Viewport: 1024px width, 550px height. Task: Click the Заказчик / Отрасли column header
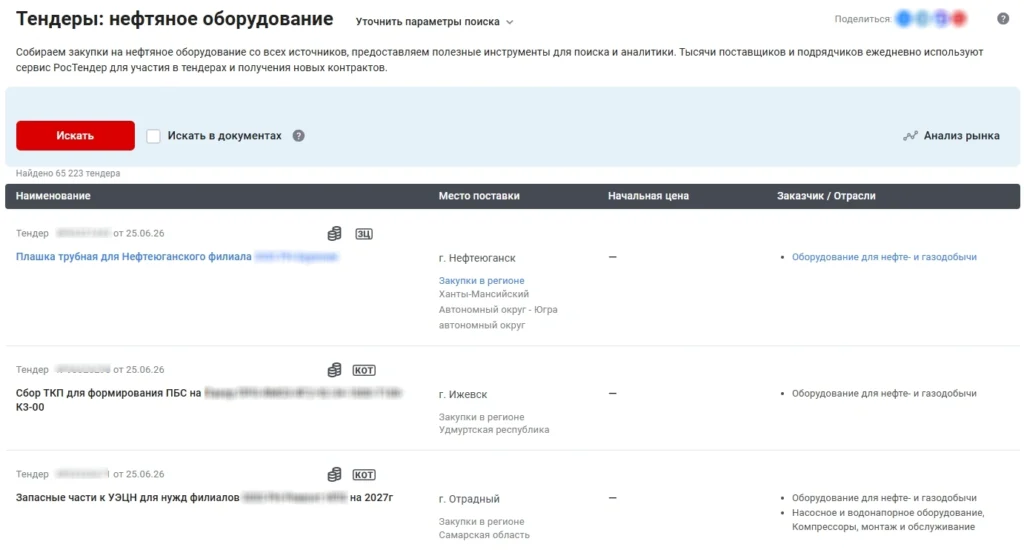826,196
